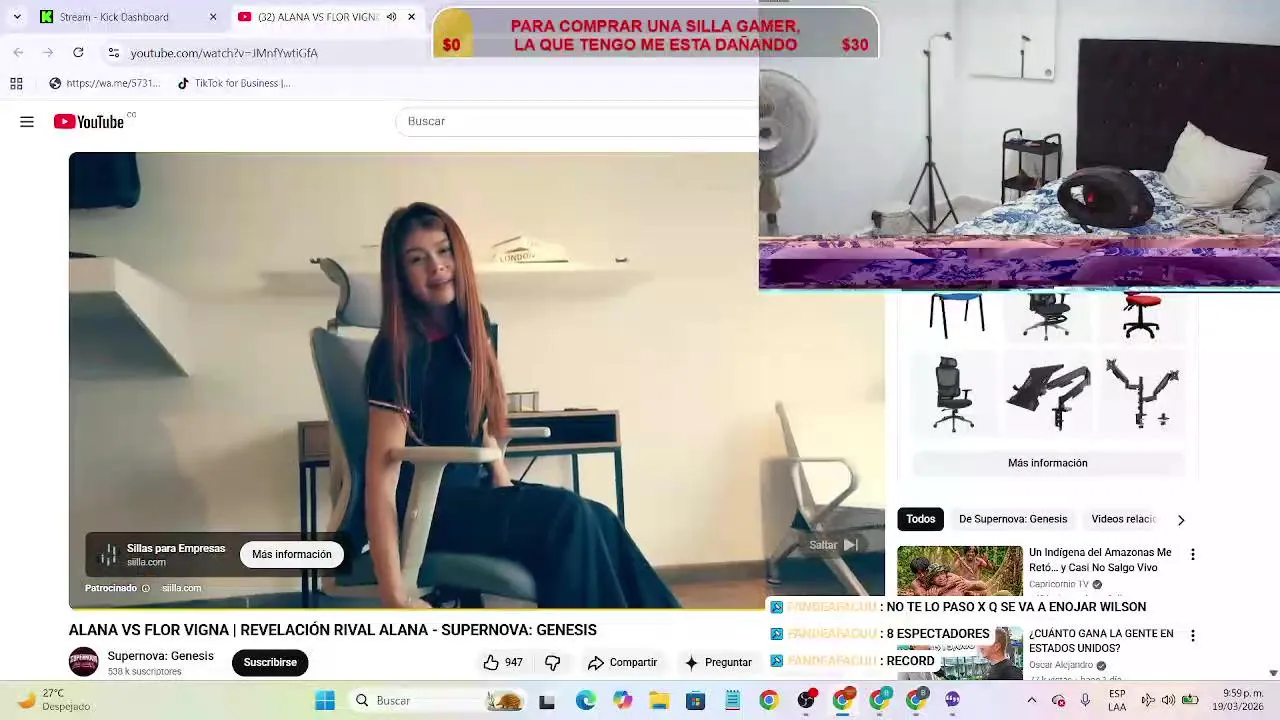Close the ALANA VS FLOR VIGNA tab
The height and width of the screenshot is (720, 1280).
click(x=411, y=17)
